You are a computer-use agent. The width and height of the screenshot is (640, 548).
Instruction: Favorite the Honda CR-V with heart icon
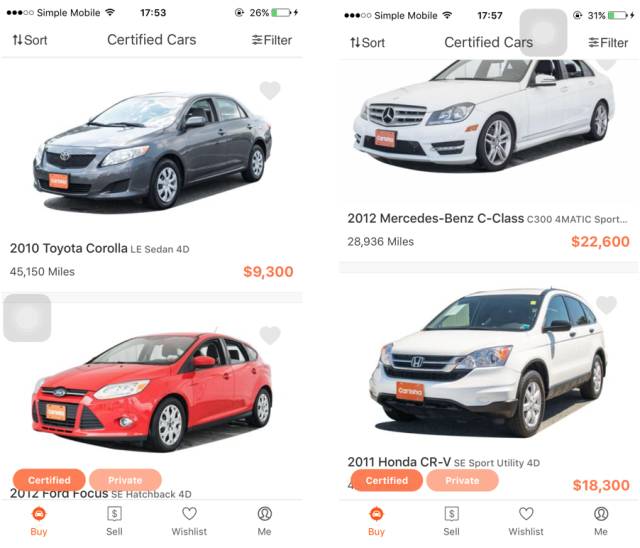pyautogui.click(x=607, y=304)
